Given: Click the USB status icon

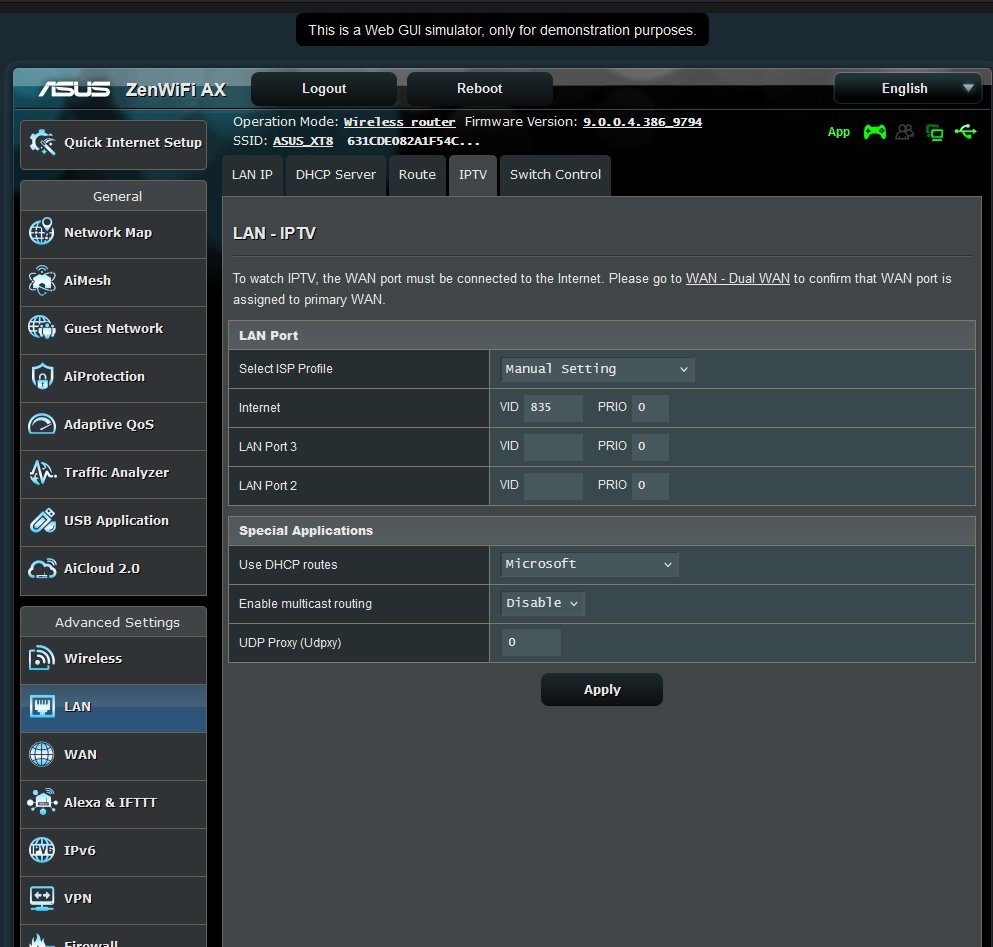Looking at the screenshot, I should (x=965, y=131).
